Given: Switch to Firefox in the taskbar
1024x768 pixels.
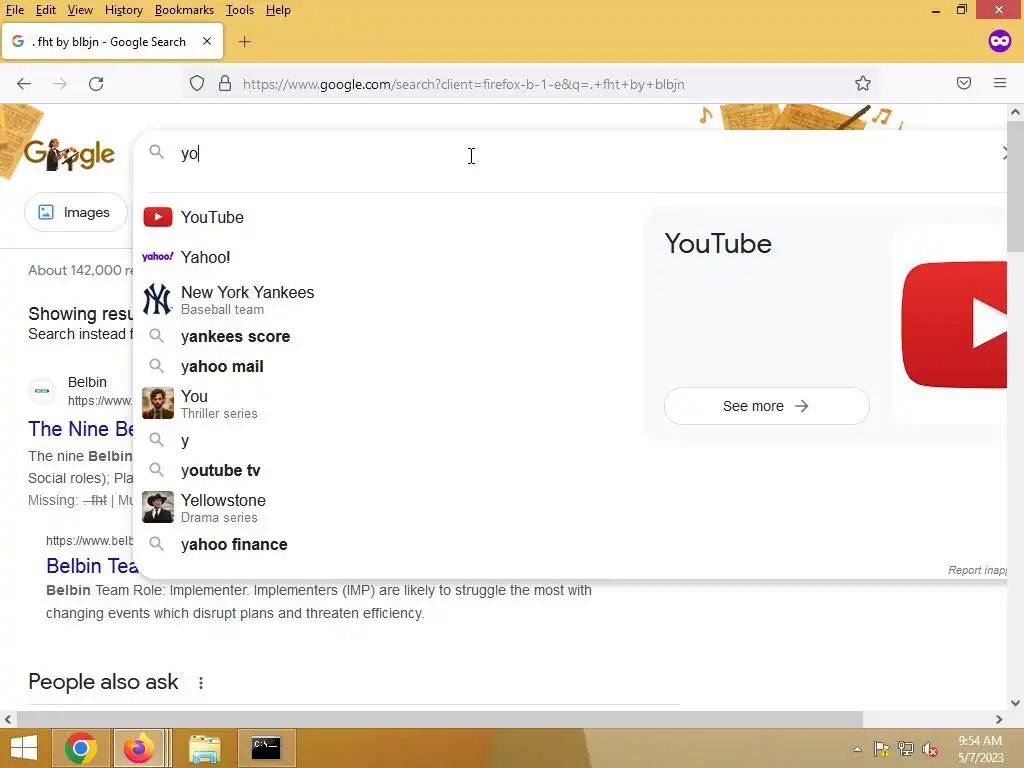Looking at the screenshot, I should [x=138, y=748].
